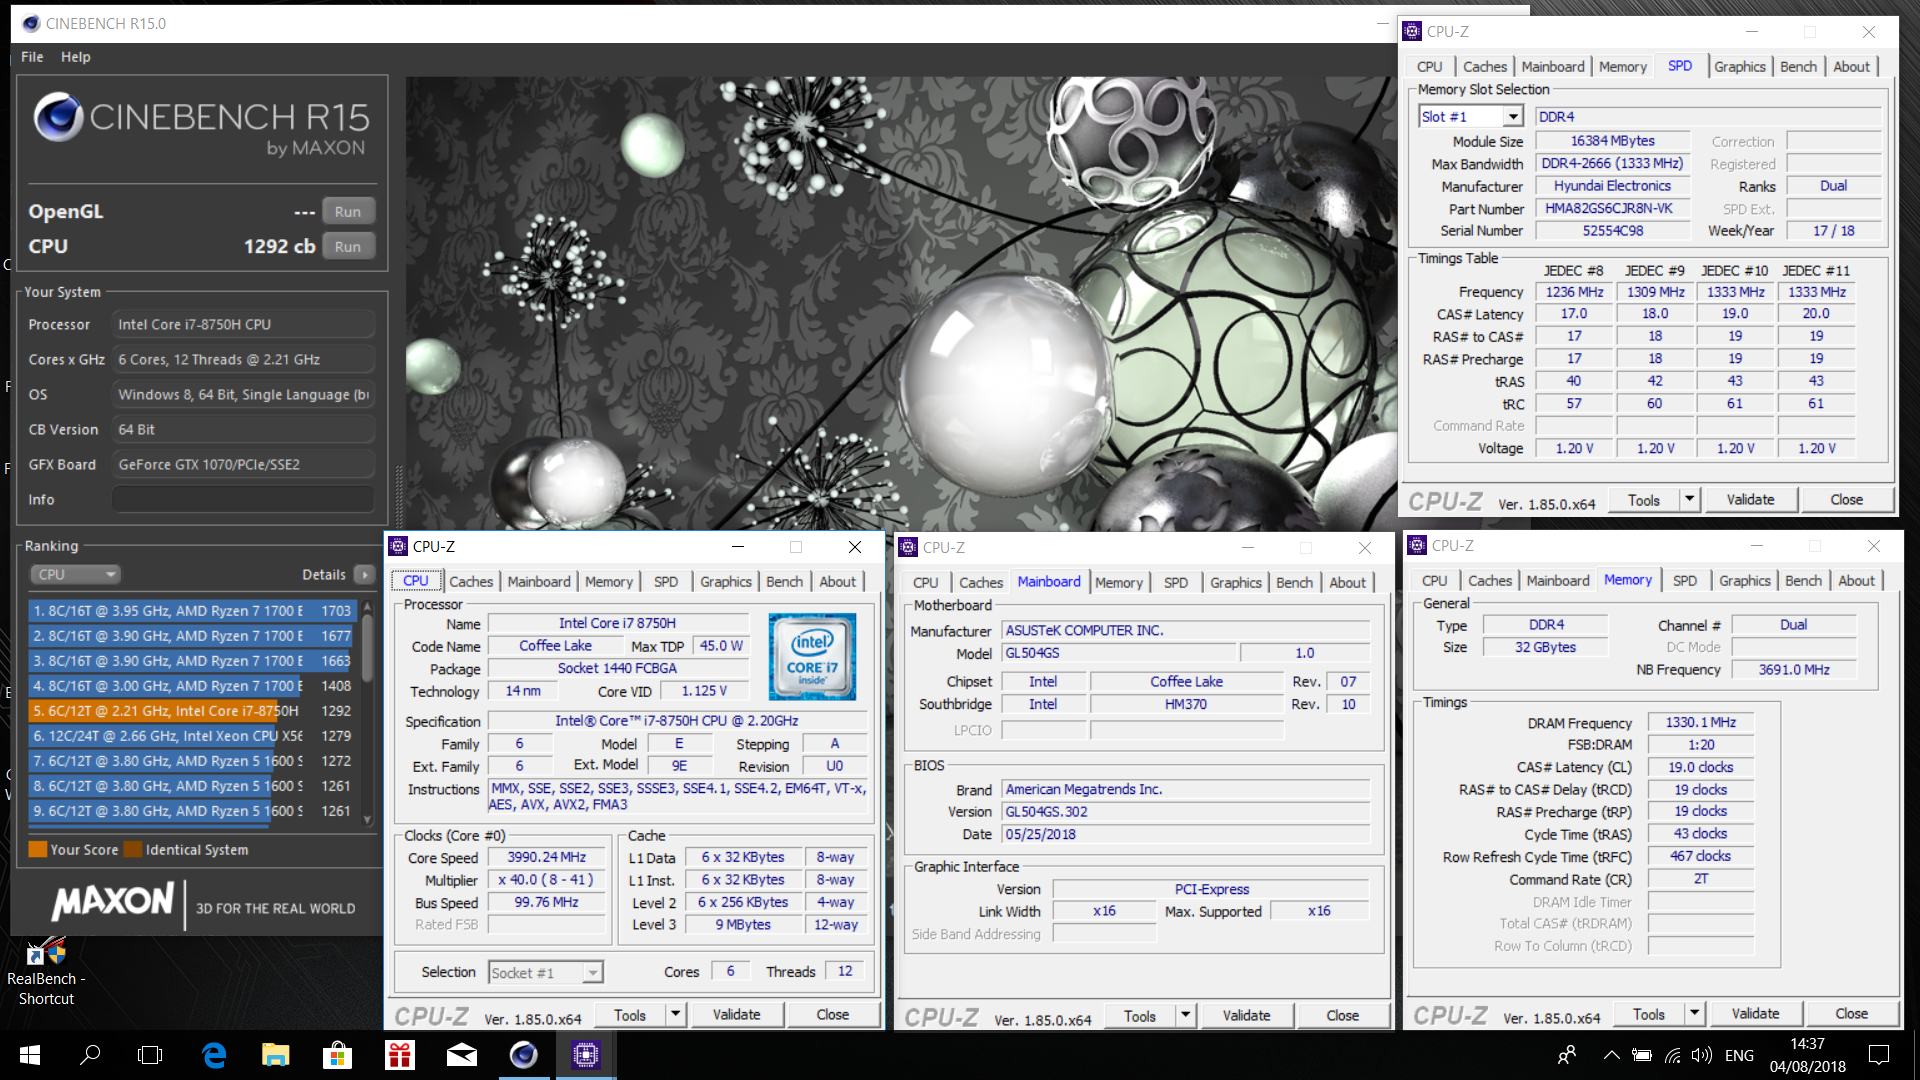
Task: Select highlighted Intel Core i7-8750H ranking row
Action: click(192, 710)
